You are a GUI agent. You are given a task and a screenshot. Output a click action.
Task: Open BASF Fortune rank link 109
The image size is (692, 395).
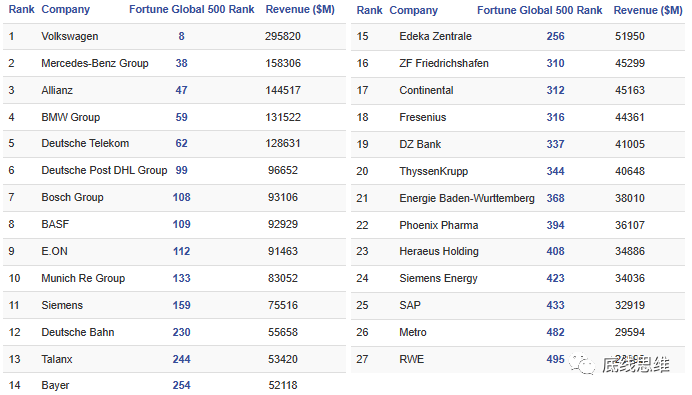(181, 224)
